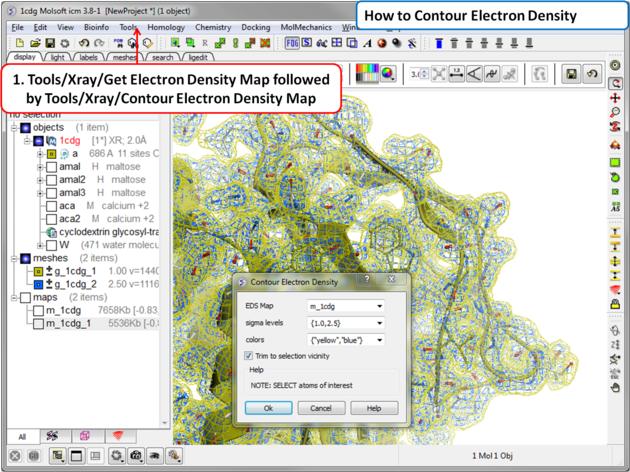The width and height of the screenshot is (630, 472).
Task: Click the save icon in the top-right toolbar
Action: pyautogui.click(x=570, y=75)
